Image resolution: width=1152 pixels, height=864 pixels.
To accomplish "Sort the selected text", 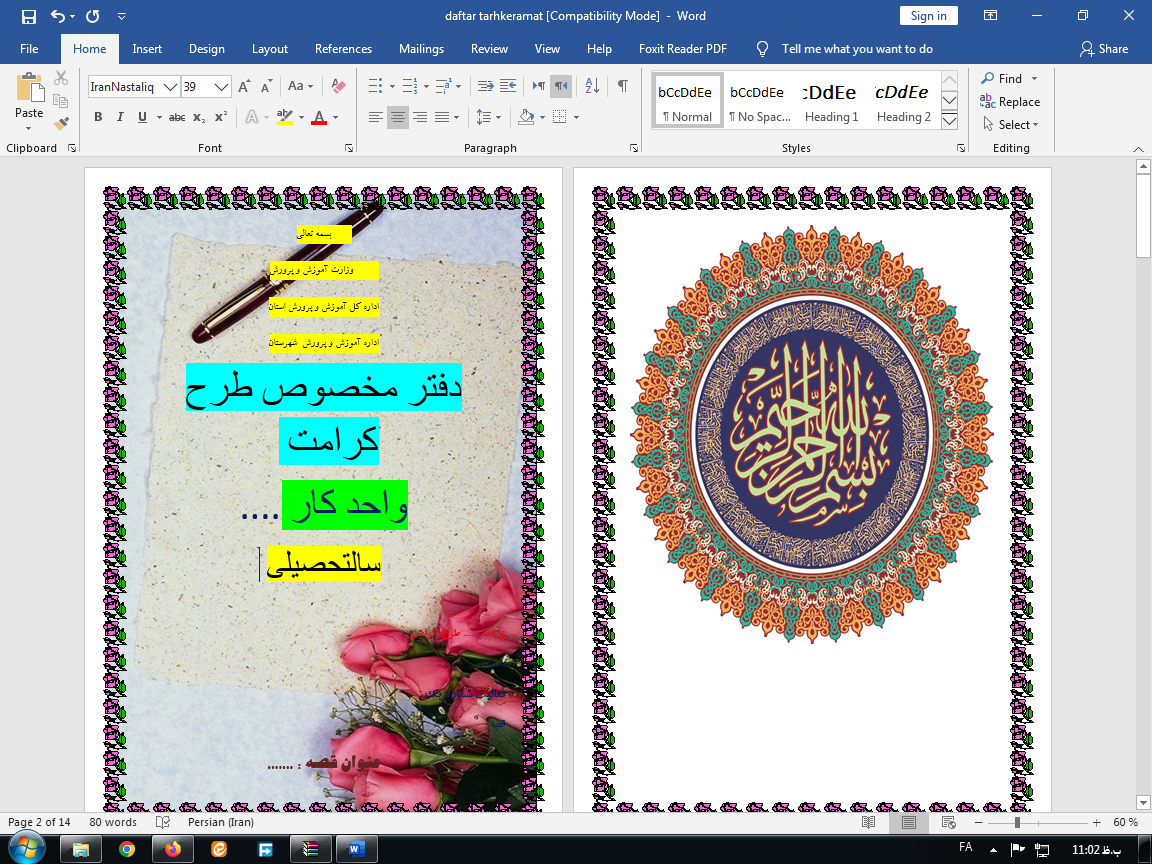I will (x=592, y=87).
